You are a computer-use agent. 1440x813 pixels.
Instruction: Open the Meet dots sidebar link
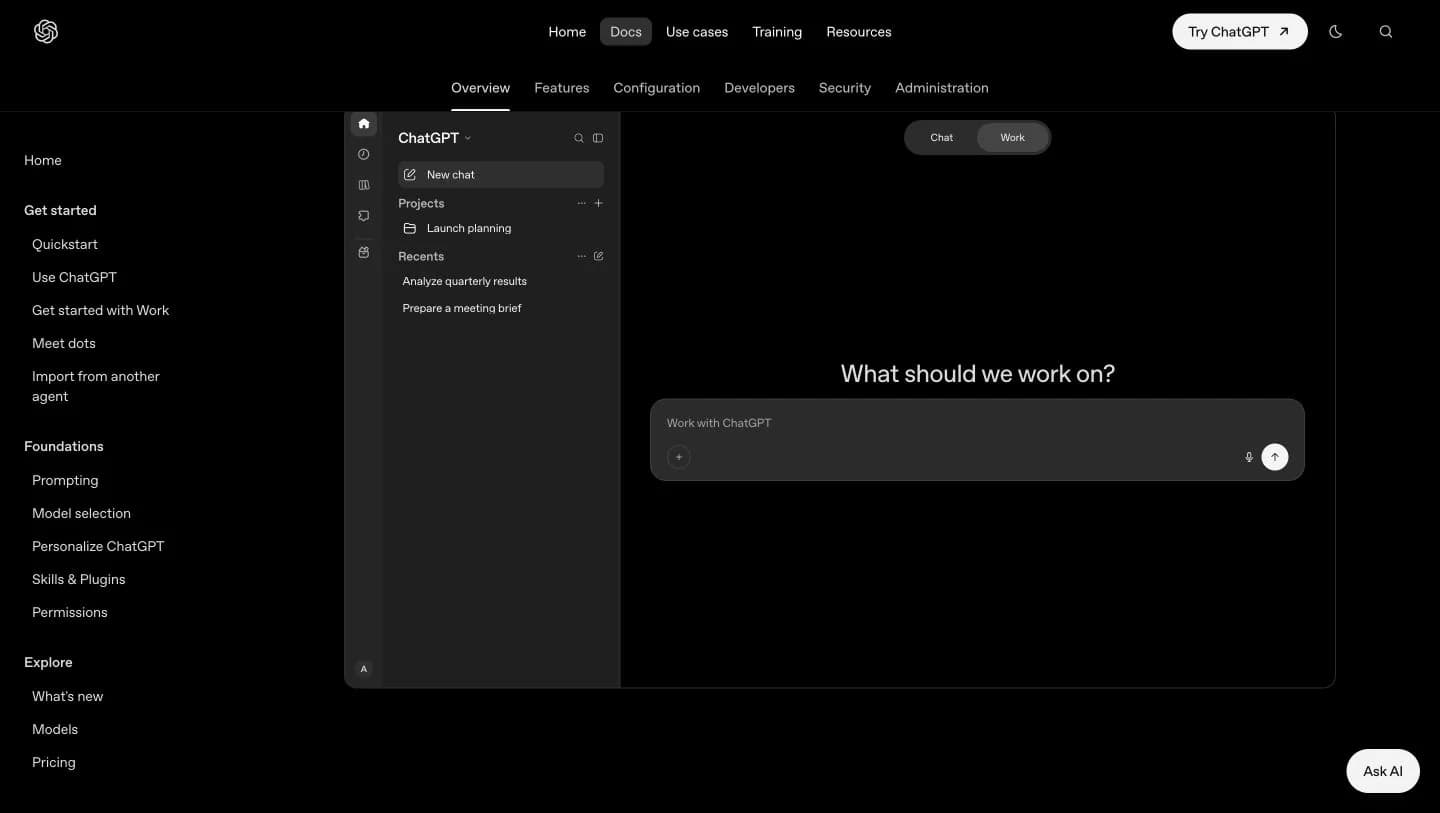pyautogui.click(x=64, y=343)
